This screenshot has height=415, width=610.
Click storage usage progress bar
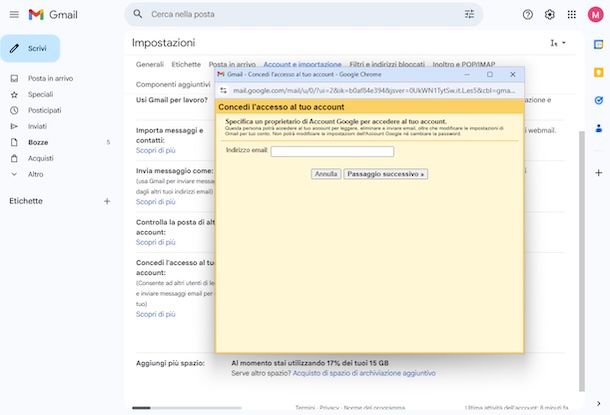pyautogui.click(x=187, y=408)
